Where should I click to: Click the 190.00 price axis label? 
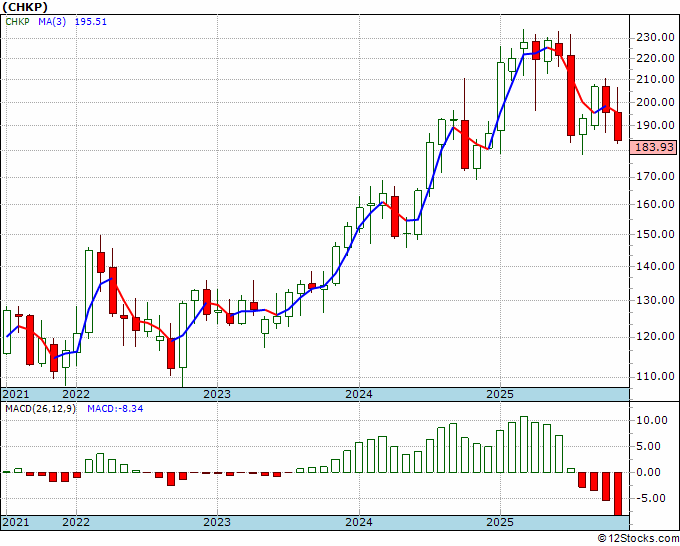coord(655,125)
